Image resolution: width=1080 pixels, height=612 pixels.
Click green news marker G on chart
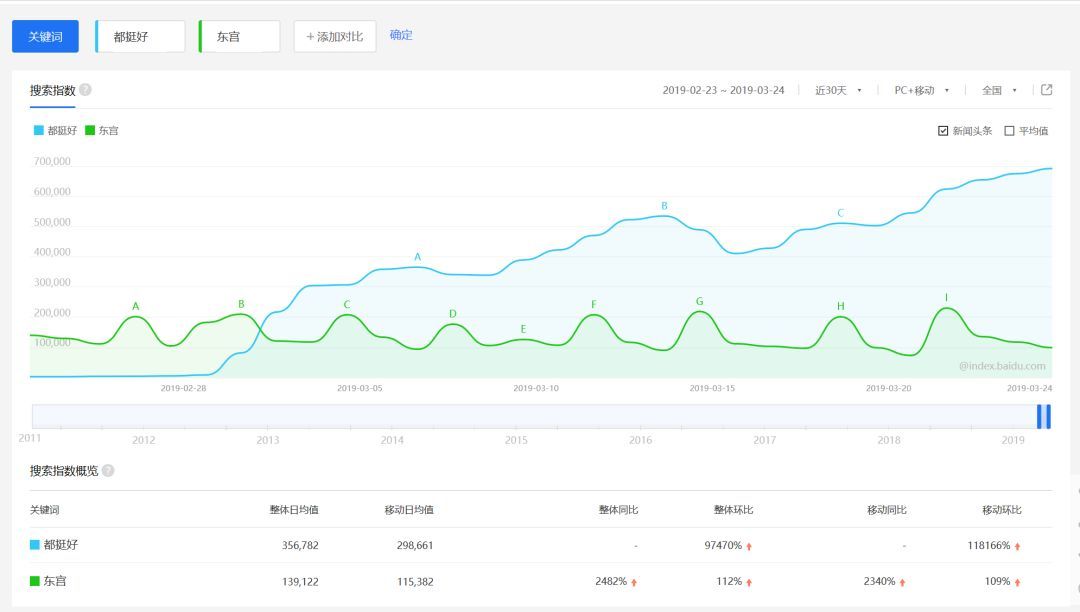click(x=699, y=302)
